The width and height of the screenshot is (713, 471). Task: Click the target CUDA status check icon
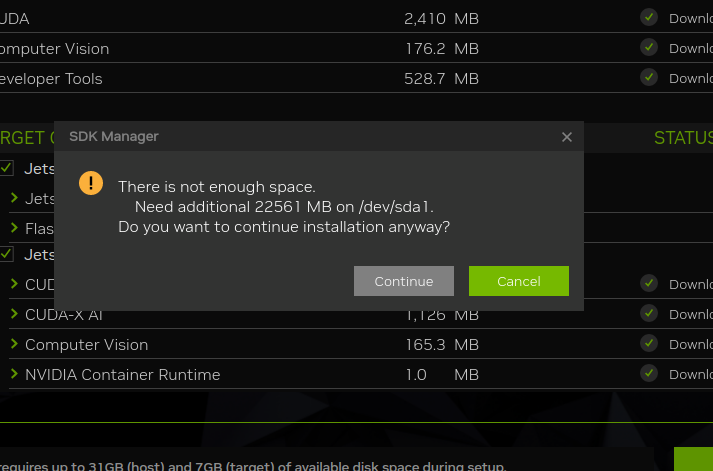(x=649, y=283)
